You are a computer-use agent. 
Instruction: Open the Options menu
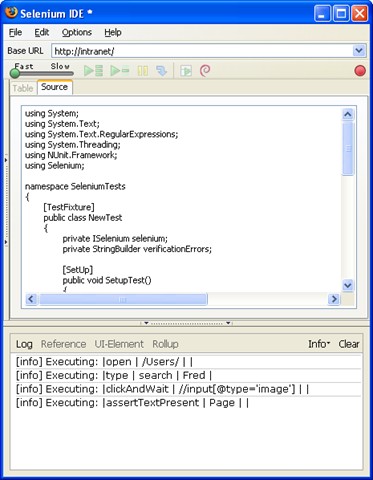(x=77, y=32)
